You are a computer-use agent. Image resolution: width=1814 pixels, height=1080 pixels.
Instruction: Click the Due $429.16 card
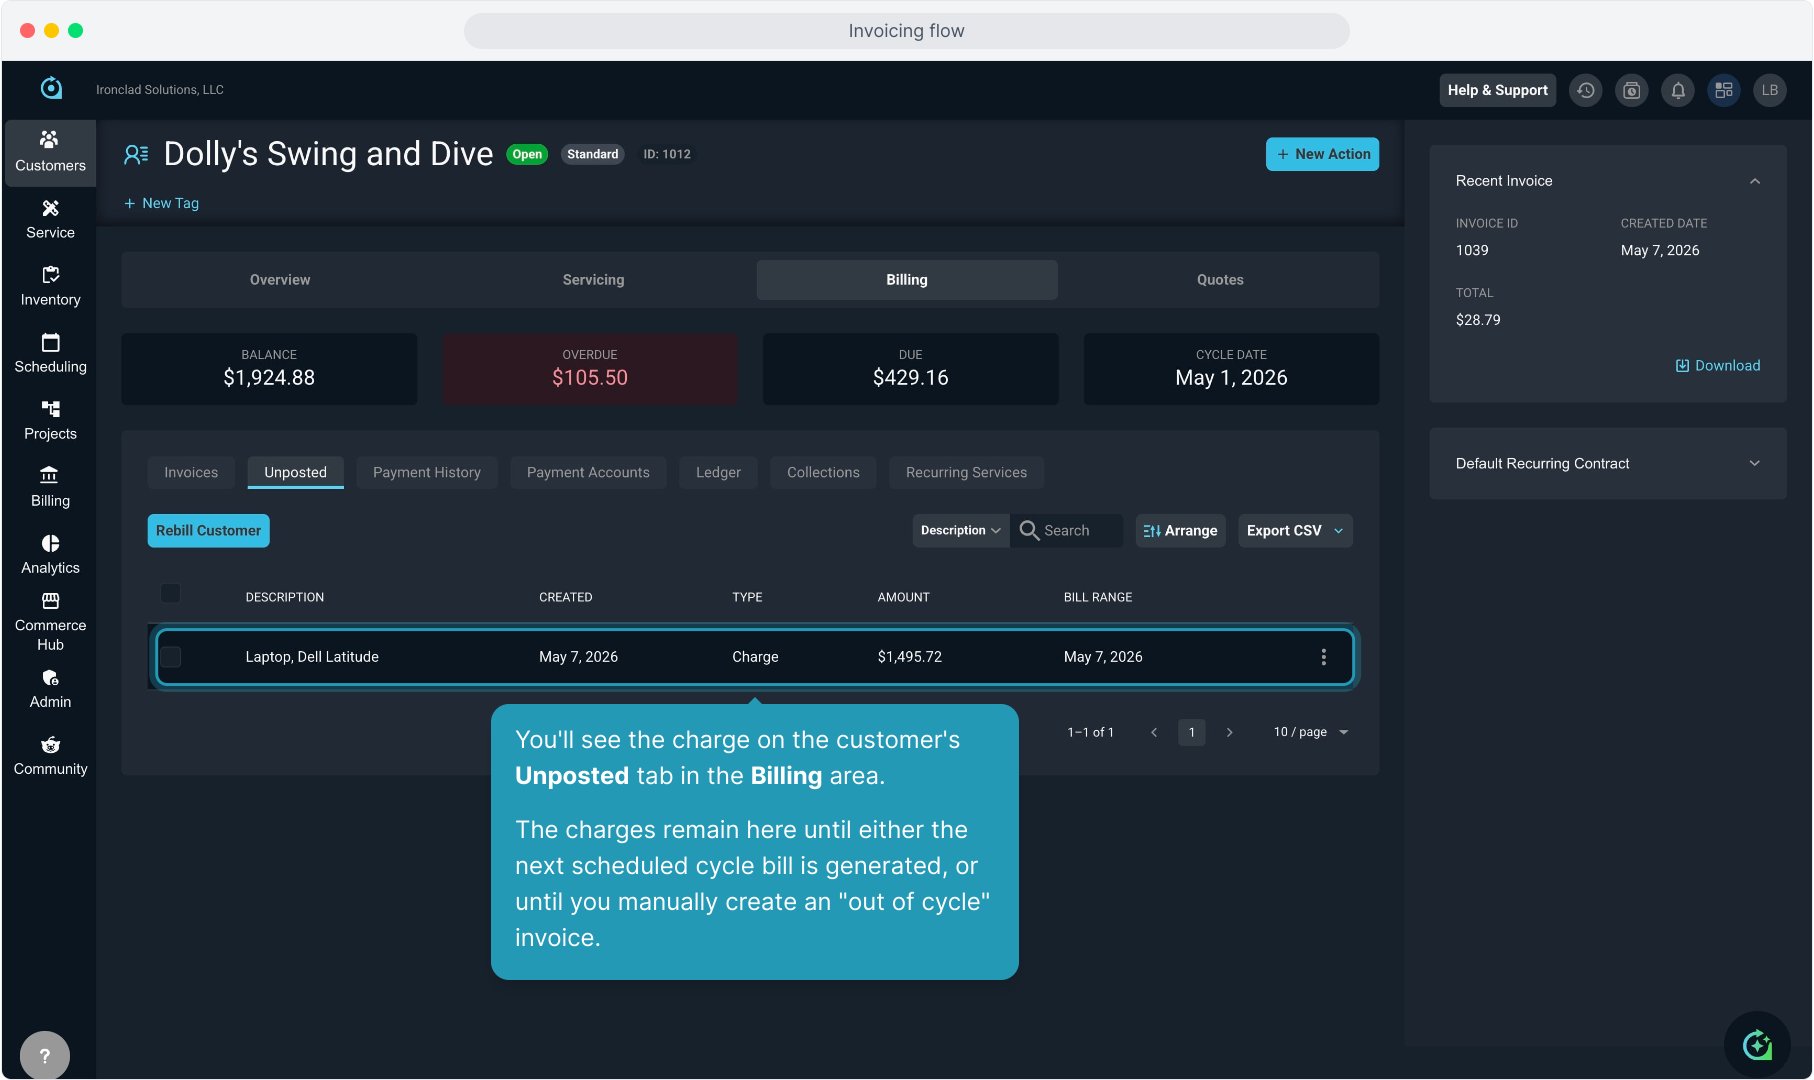[x=910, y=369]
